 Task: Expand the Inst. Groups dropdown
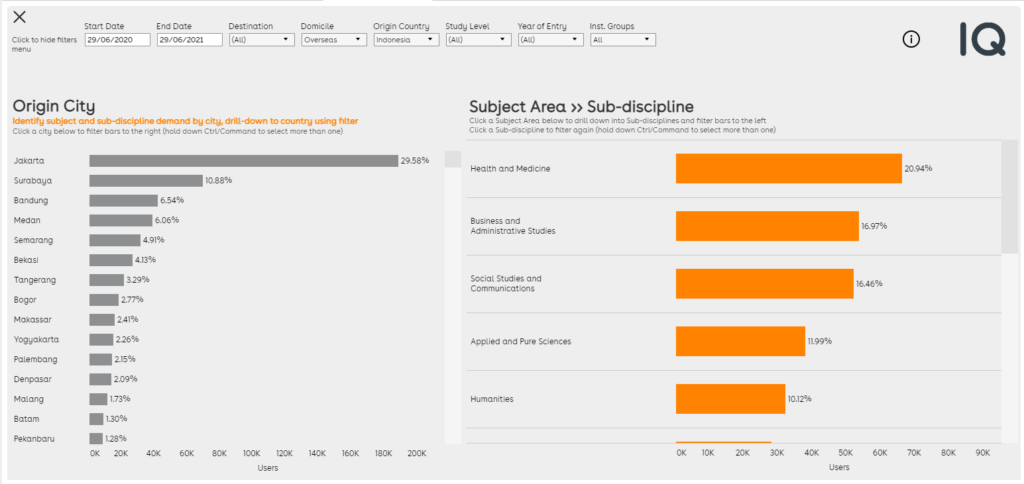(x=622, y=40)
